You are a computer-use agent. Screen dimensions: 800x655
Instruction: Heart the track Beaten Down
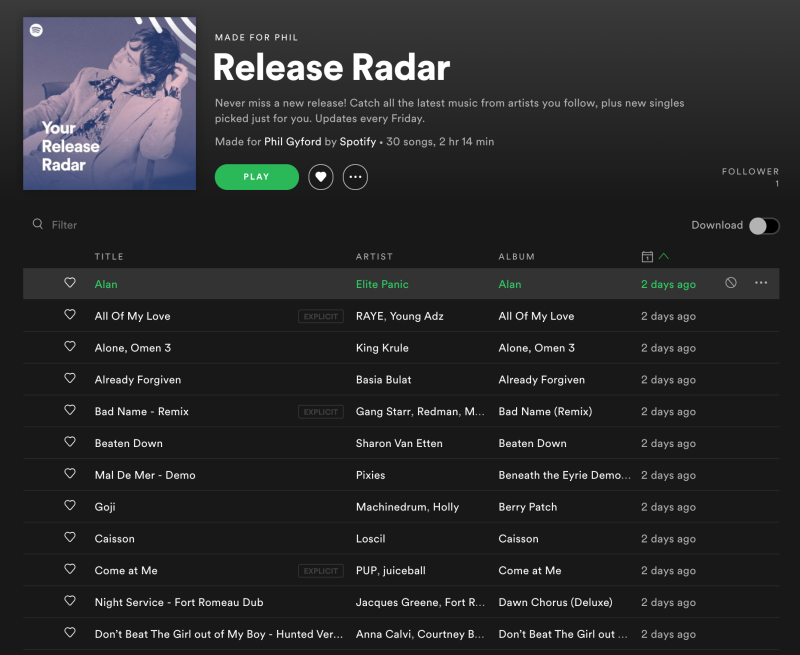point(70,442)
